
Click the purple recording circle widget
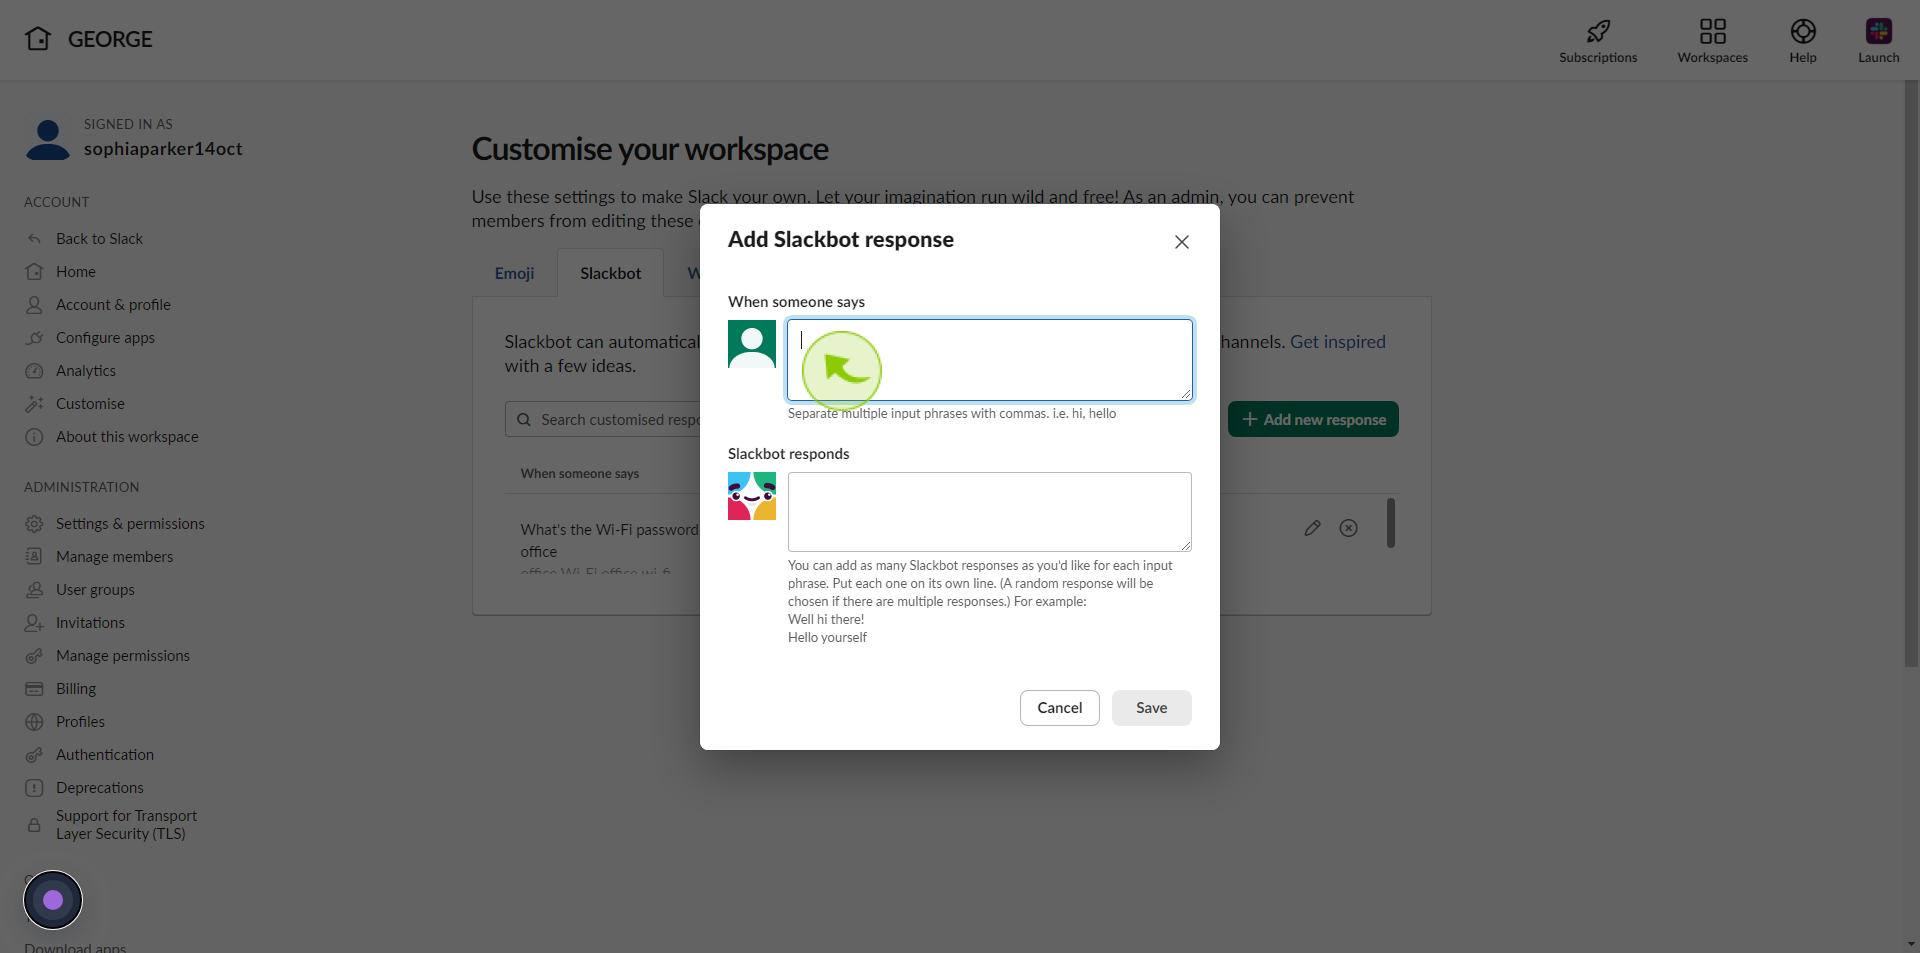53,900
